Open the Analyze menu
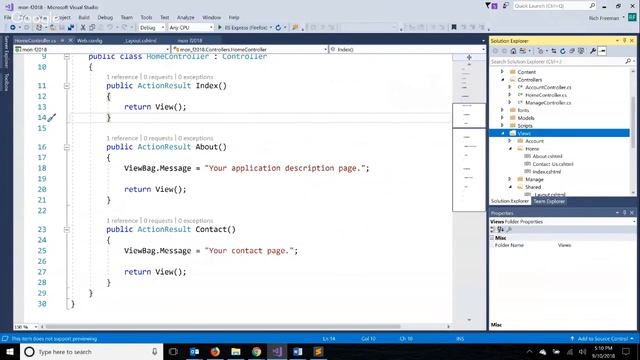The height and width of the screenshot is (360, 640). click(186, 18)
